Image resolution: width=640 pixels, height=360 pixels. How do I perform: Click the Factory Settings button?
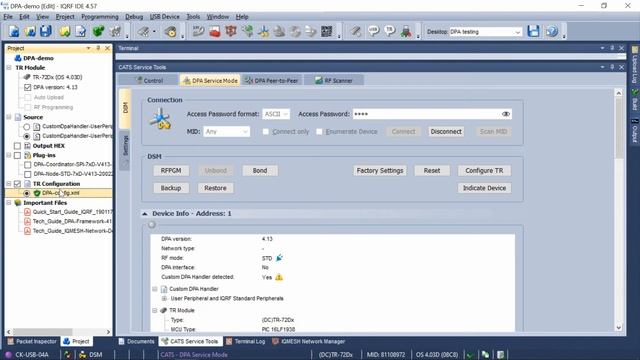(x=380, y=171)
